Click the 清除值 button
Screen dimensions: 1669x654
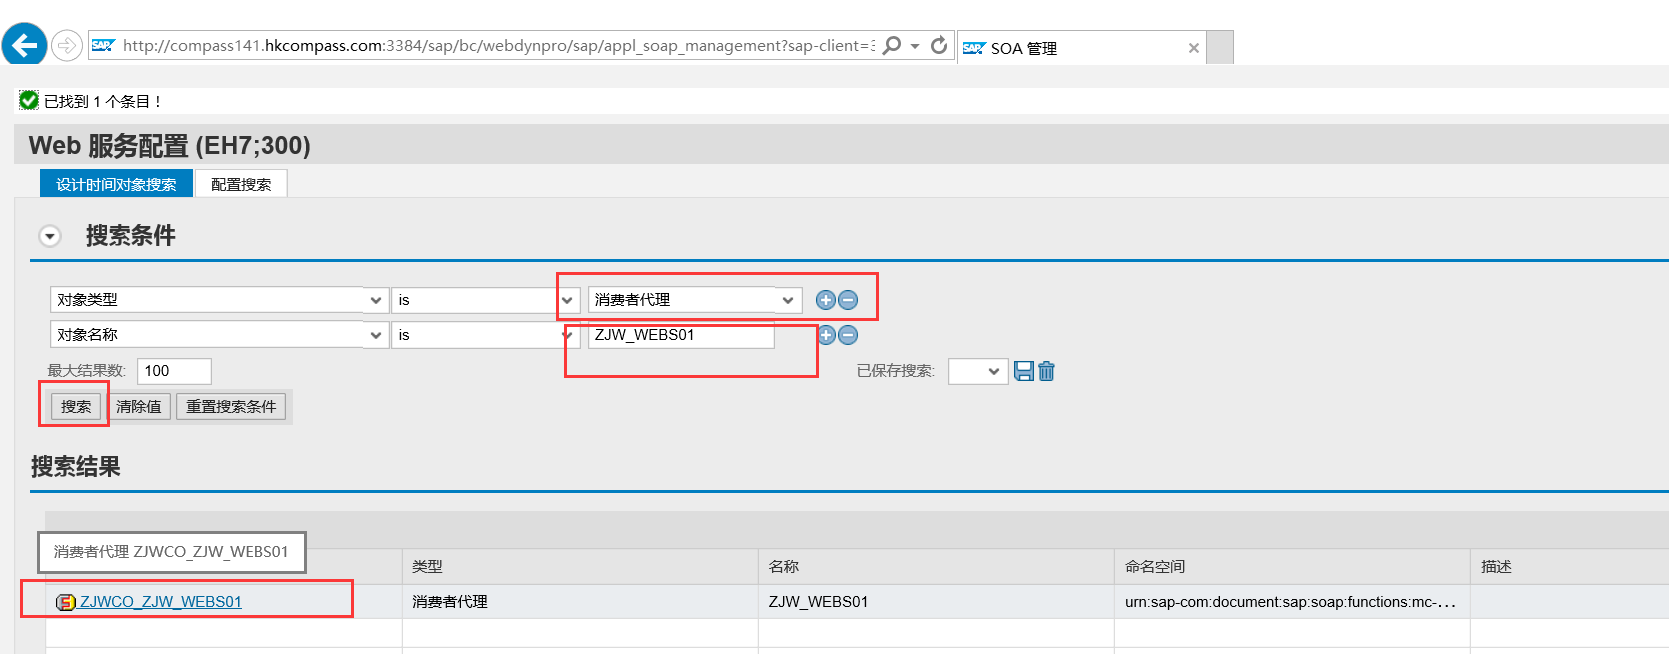[138, 406]
